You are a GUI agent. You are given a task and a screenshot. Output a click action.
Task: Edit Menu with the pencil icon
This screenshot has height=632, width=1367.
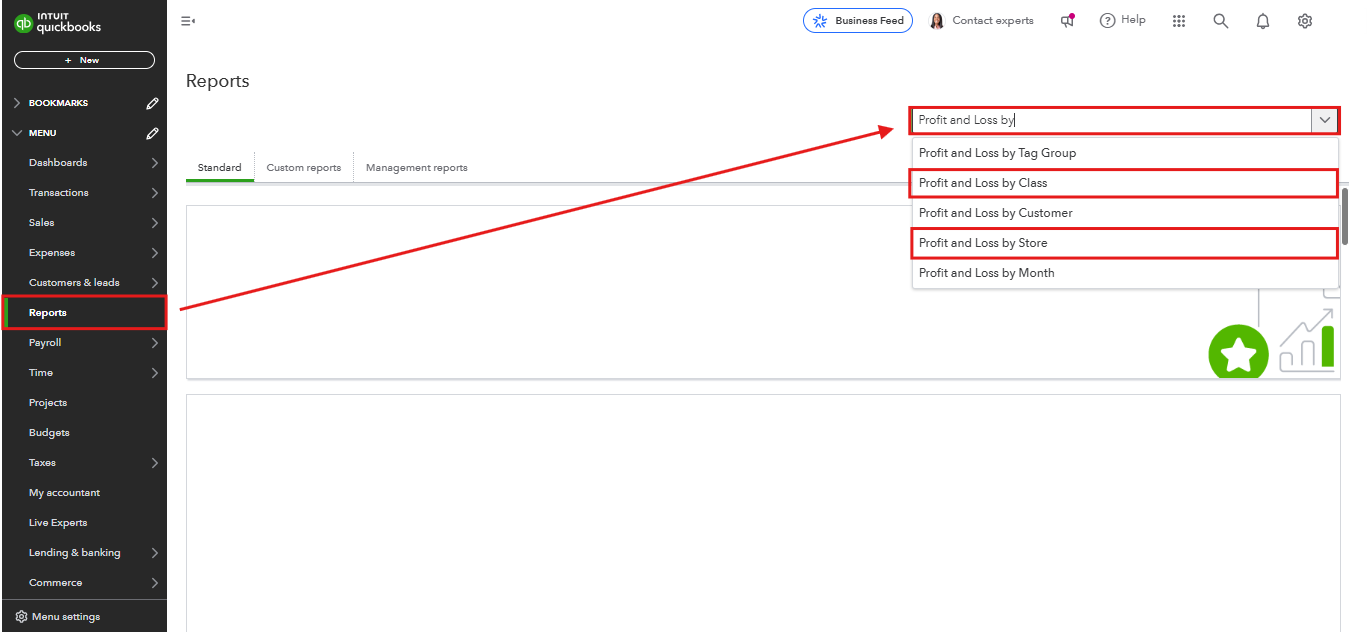[152, 133]
